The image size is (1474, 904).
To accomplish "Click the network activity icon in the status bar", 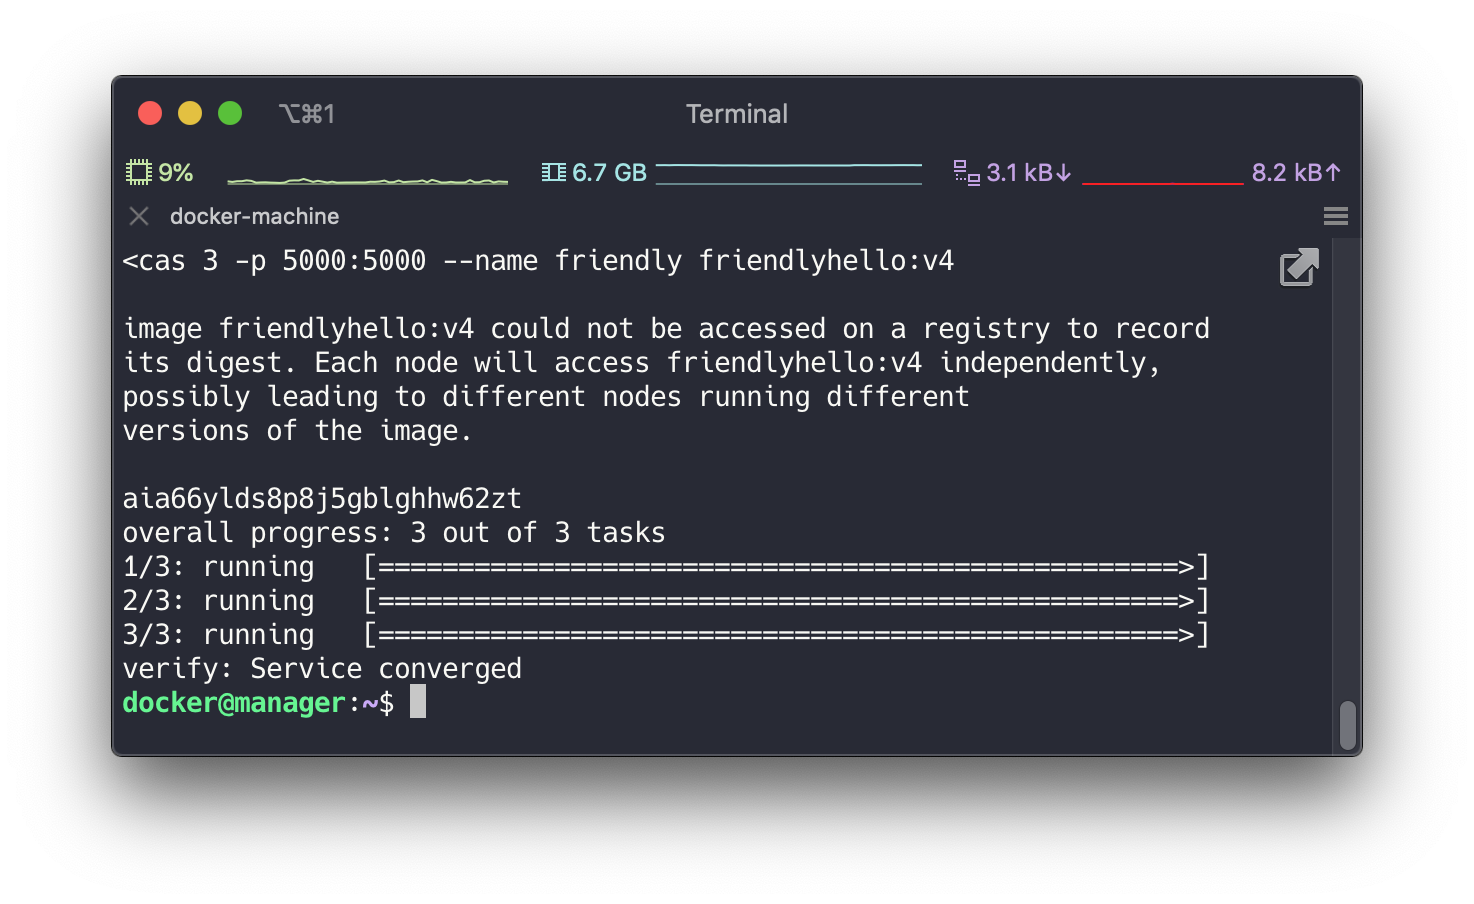I will (966, 172).
